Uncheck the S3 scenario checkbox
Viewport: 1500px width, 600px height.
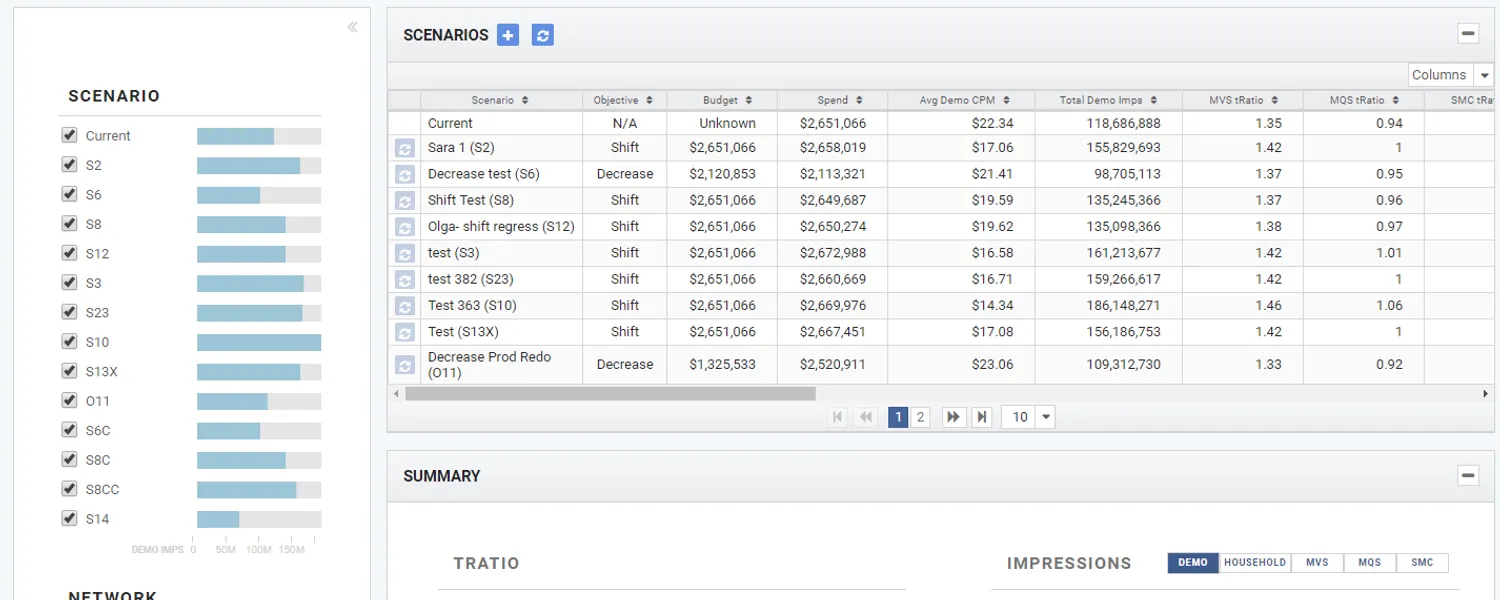coord(69,282)
